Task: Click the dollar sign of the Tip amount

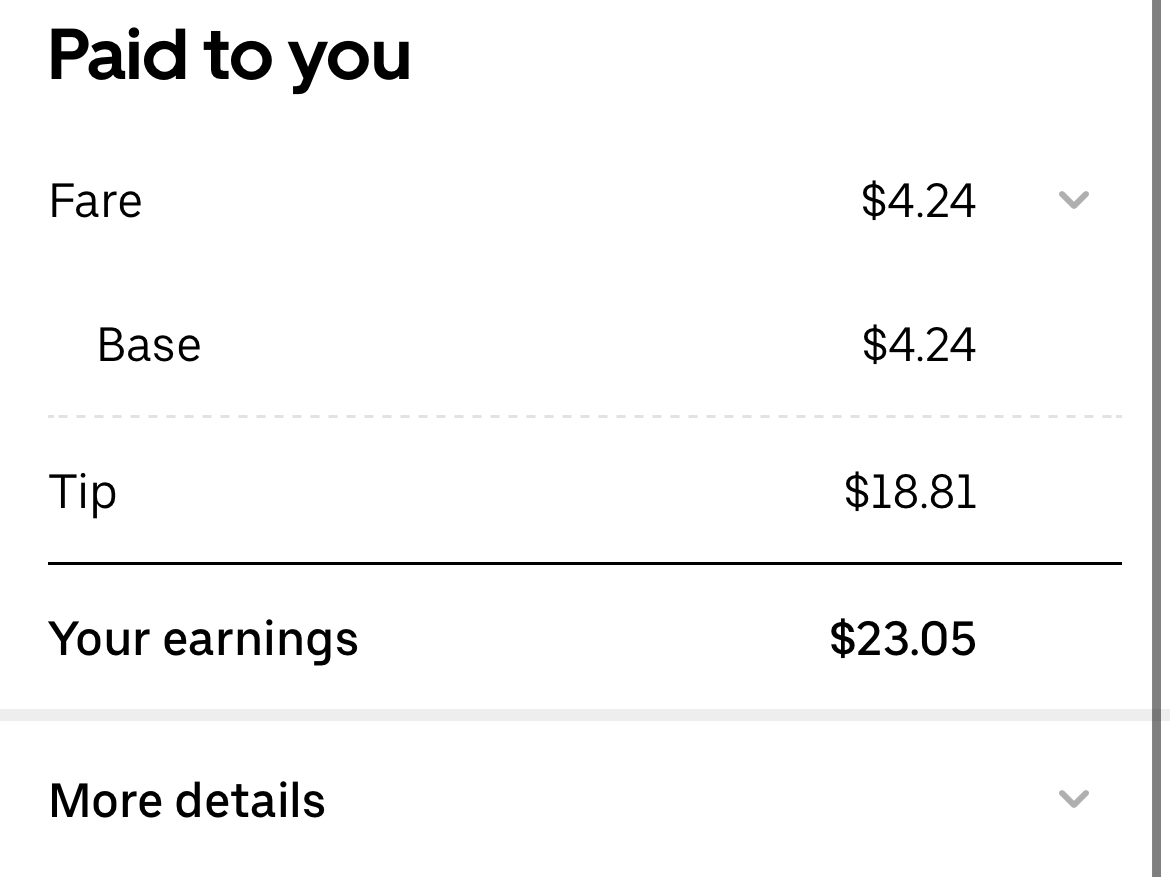Action: pos(856,492)
